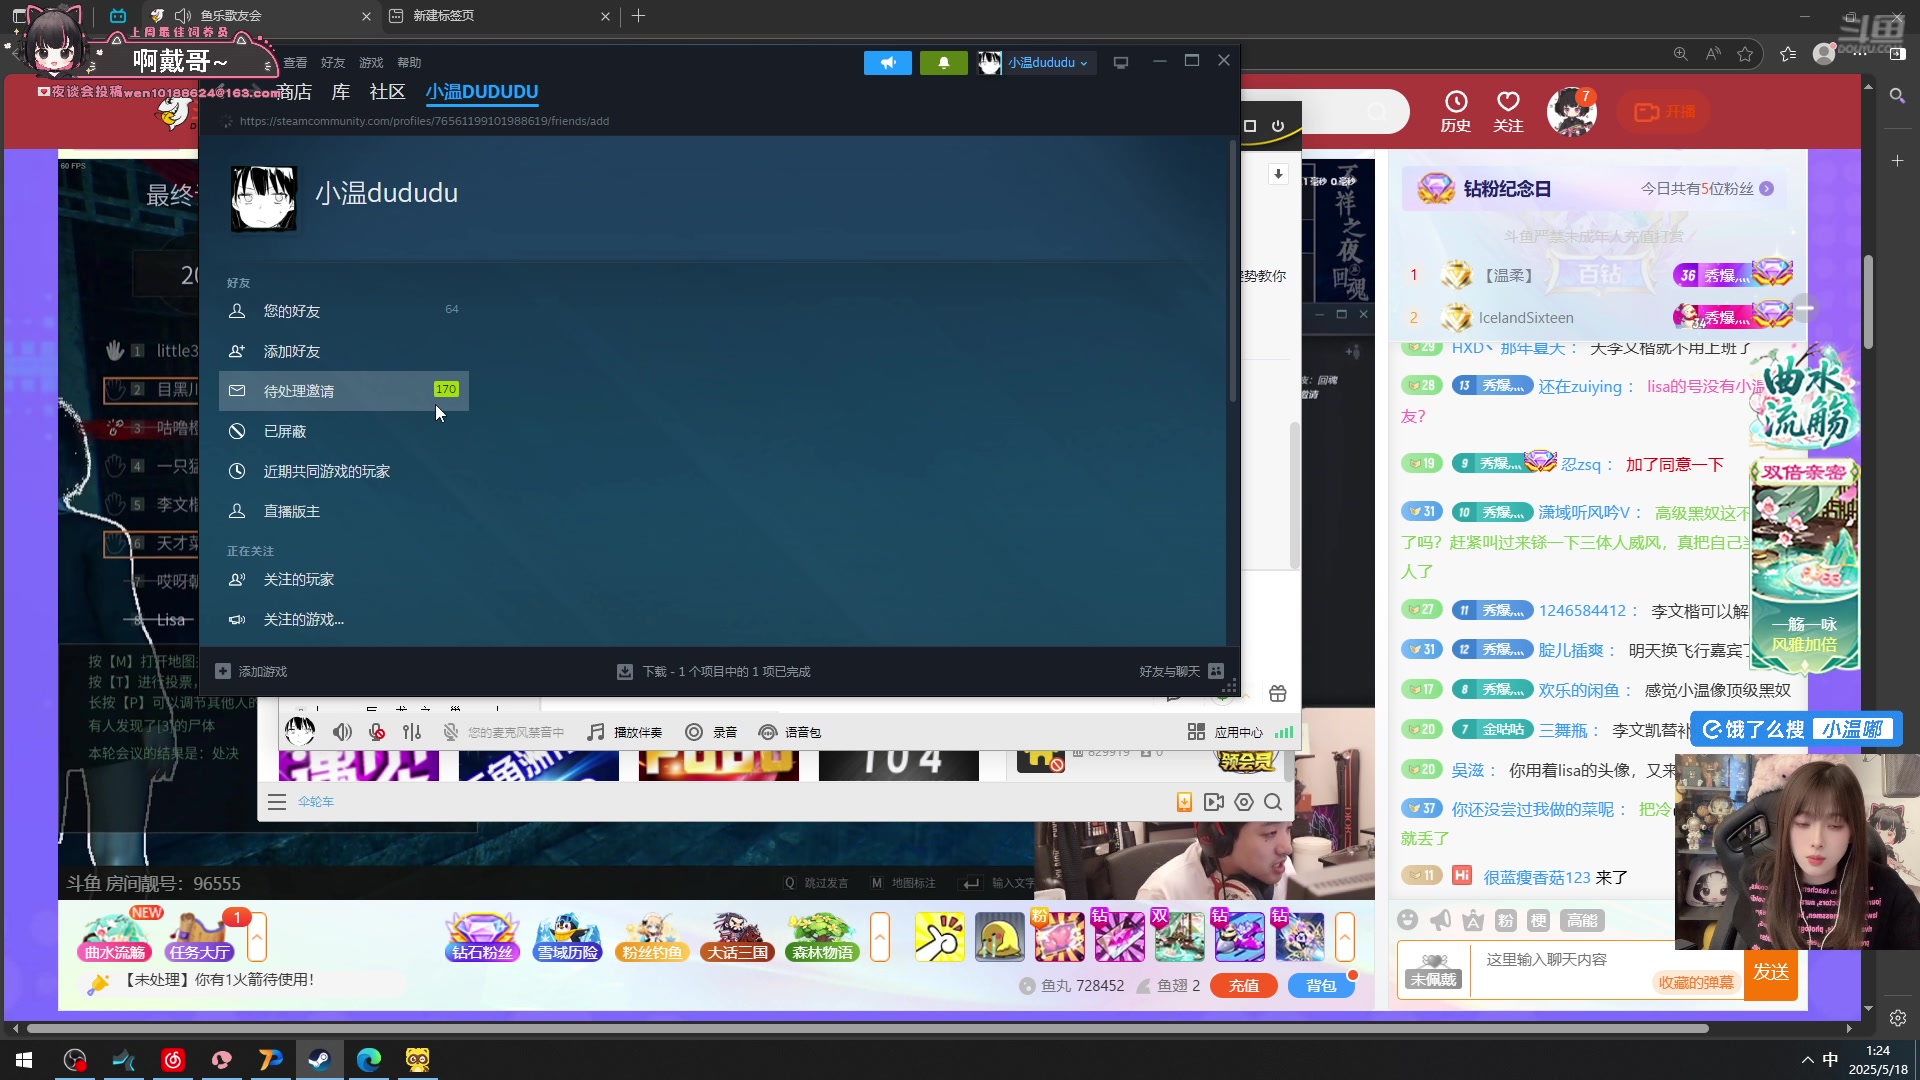Toggle the red muted microphone icon
Image resolution: width=1920 pixels, height=1080 pixels.
[377, 732]
